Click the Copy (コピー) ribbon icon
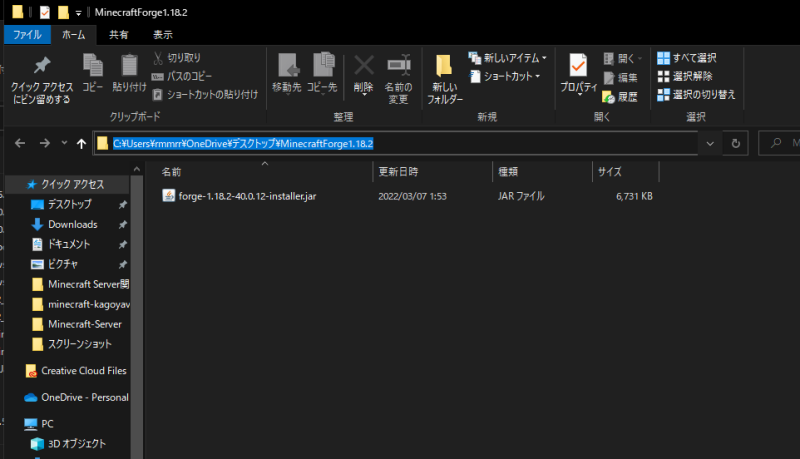Screen dimensions: 800x459 [93, 73]
